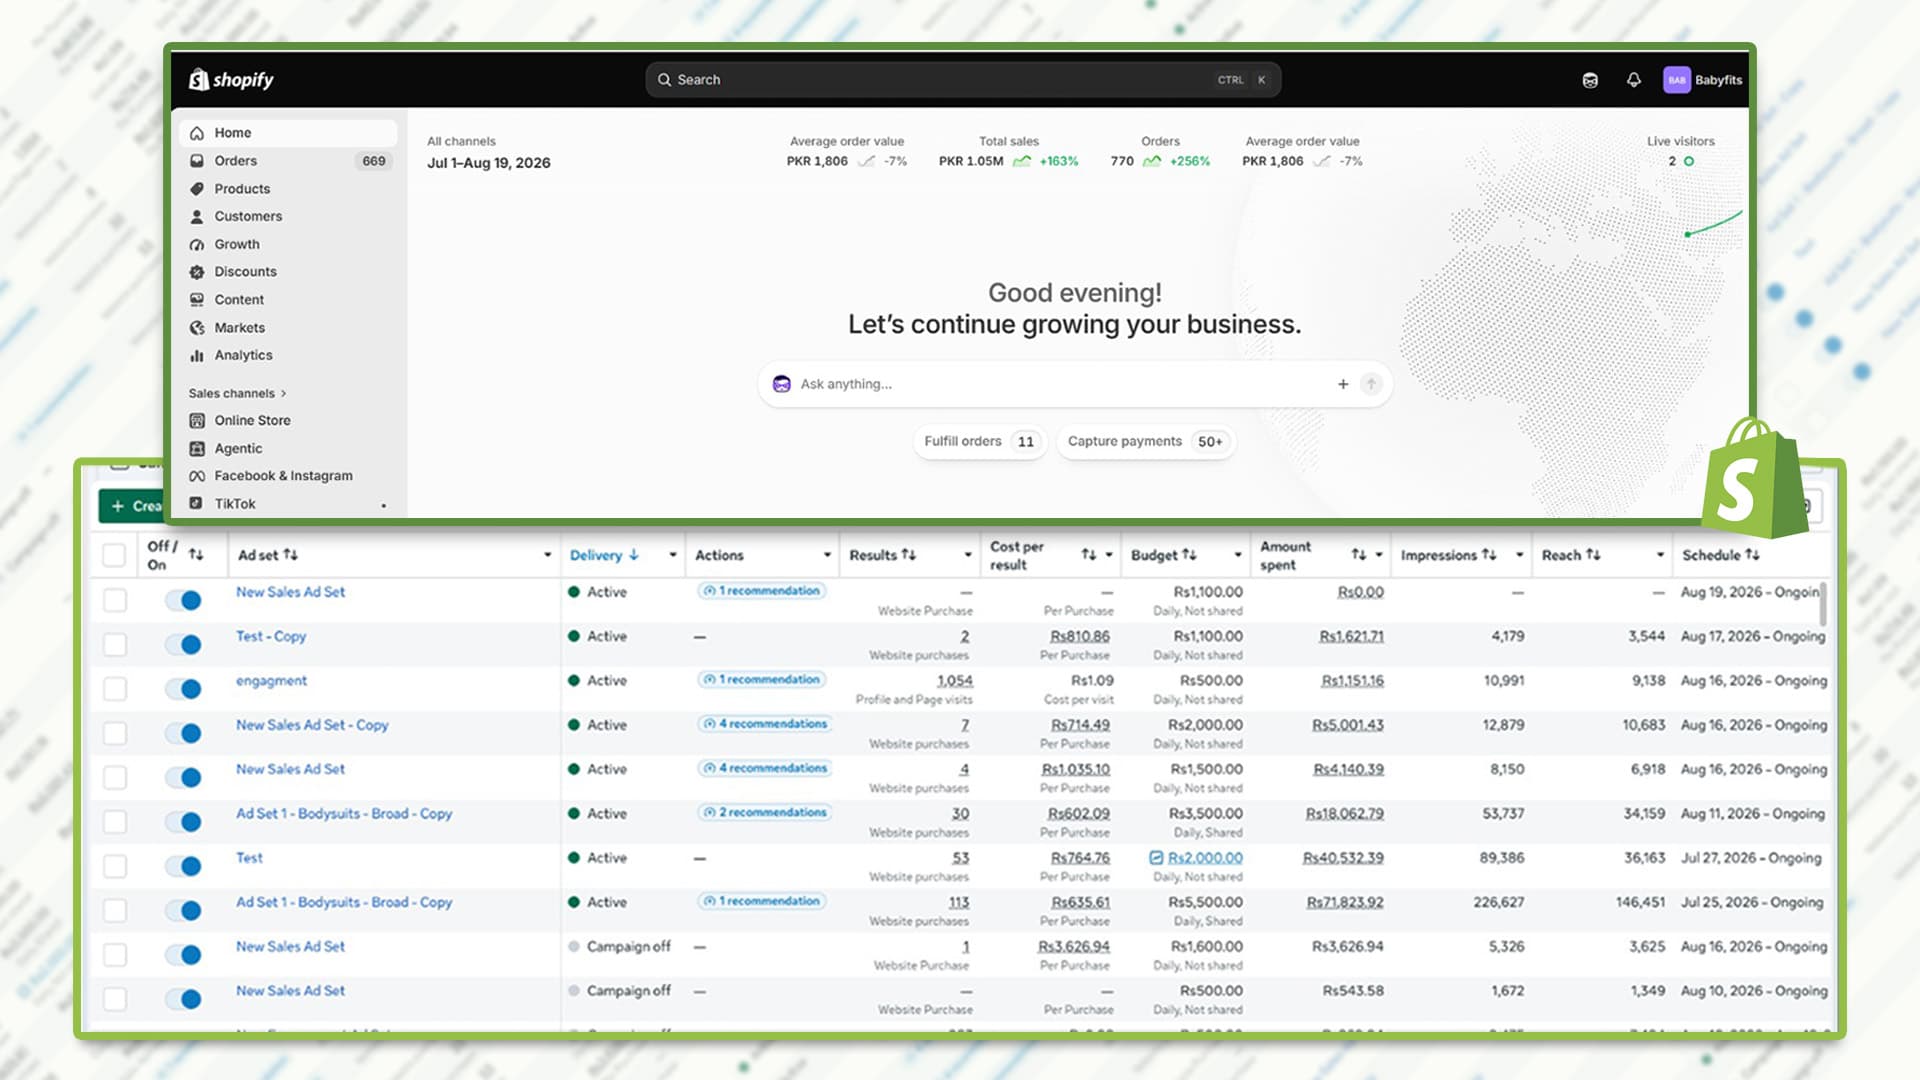
Task: Open the Amount spent column dropdown arrow
Action: coord(1379,555)
